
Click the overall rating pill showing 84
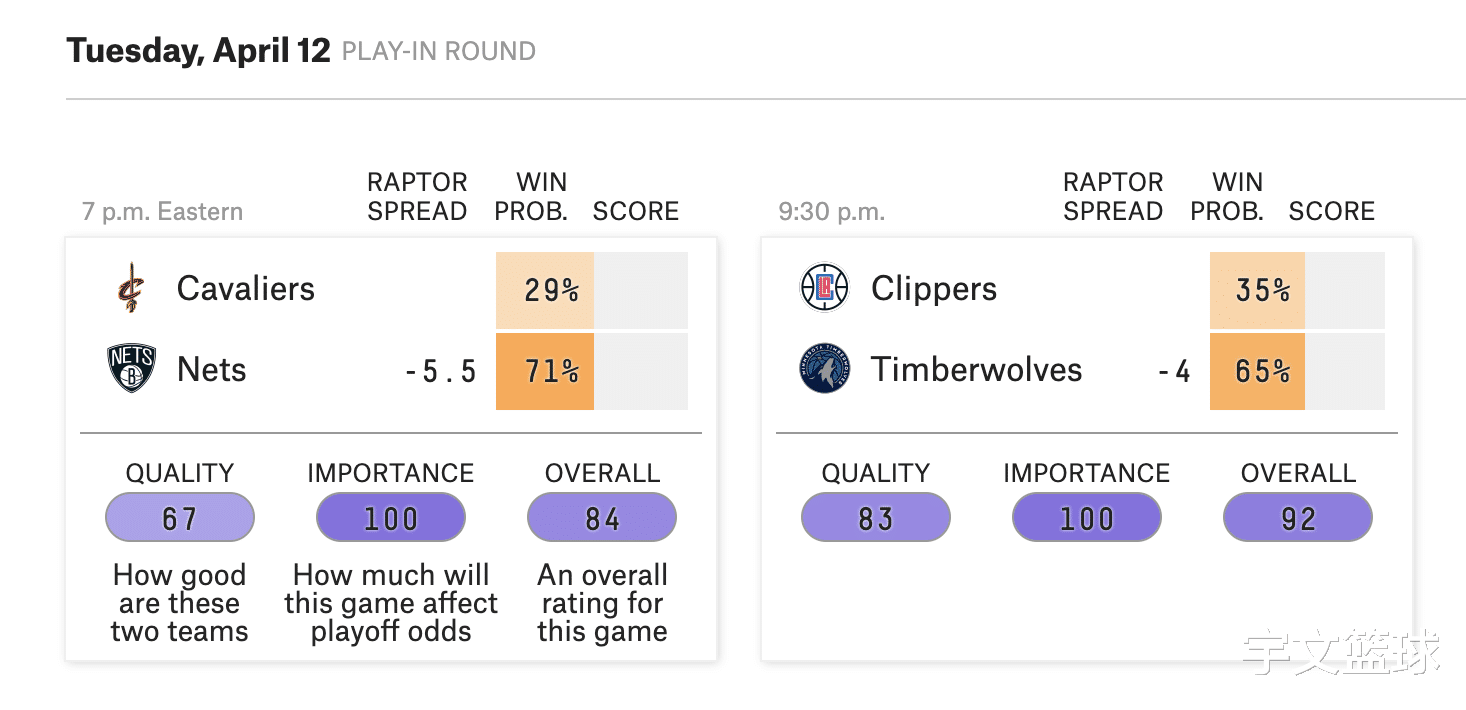[x=602, y=519]
